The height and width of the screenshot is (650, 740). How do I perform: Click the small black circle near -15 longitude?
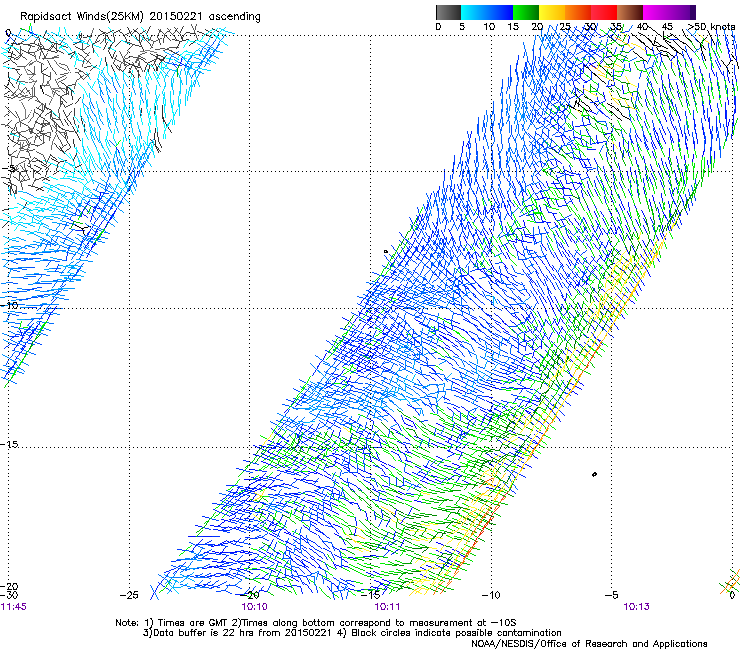tap(386, 252)
